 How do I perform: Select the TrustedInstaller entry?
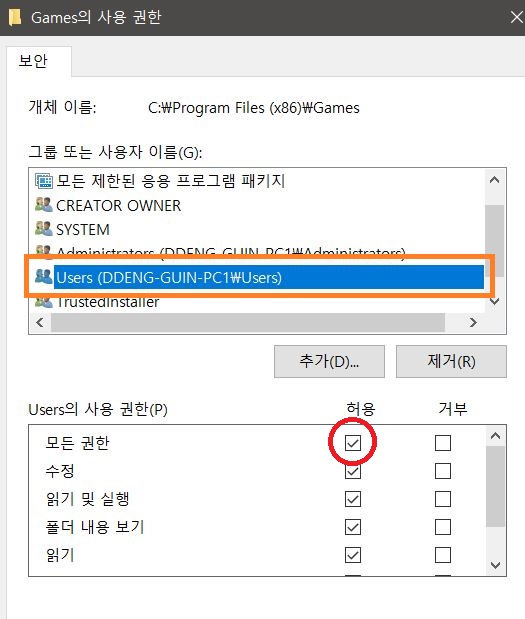pos(108,302)
